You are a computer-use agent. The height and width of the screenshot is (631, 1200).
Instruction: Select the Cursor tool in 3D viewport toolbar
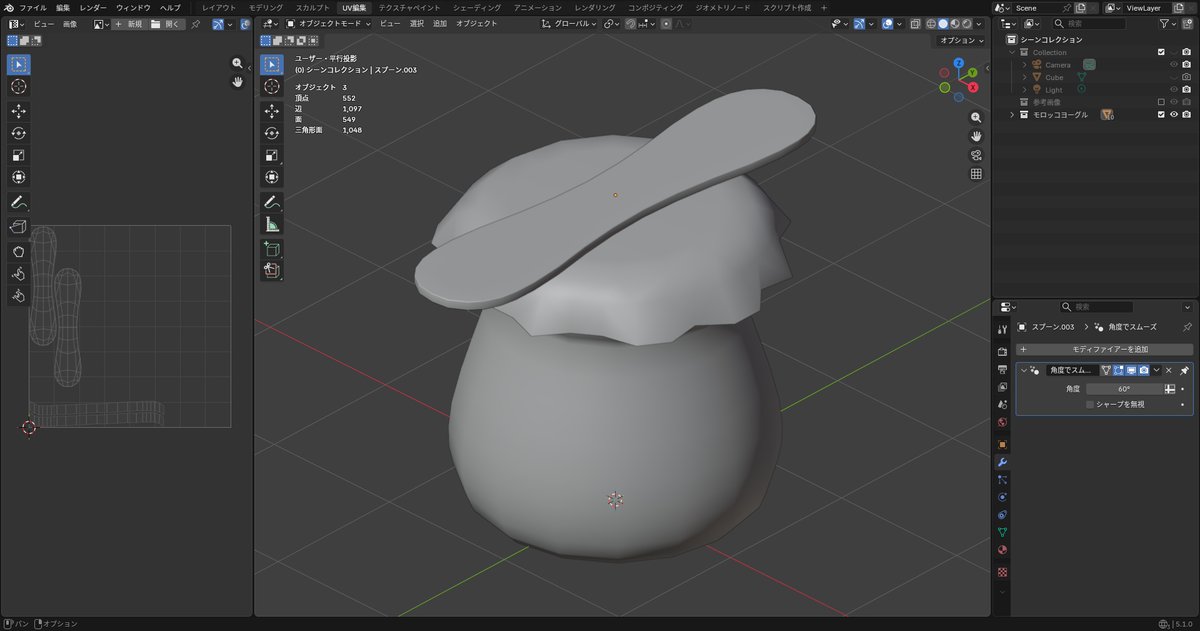pyautogui.click(x=271, y=87)
